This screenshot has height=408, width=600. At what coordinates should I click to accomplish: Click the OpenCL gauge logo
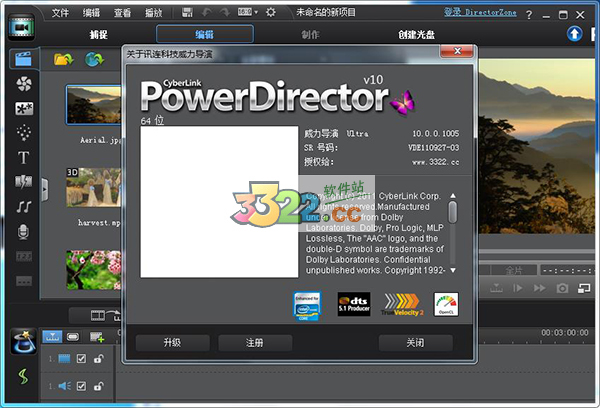pos(446,304)
